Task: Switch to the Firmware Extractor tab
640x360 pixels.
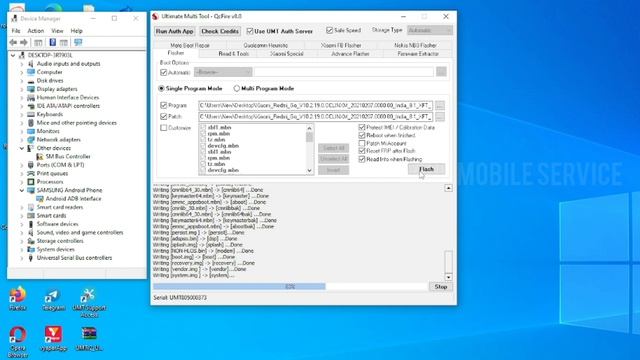Action: click(418, 53)
